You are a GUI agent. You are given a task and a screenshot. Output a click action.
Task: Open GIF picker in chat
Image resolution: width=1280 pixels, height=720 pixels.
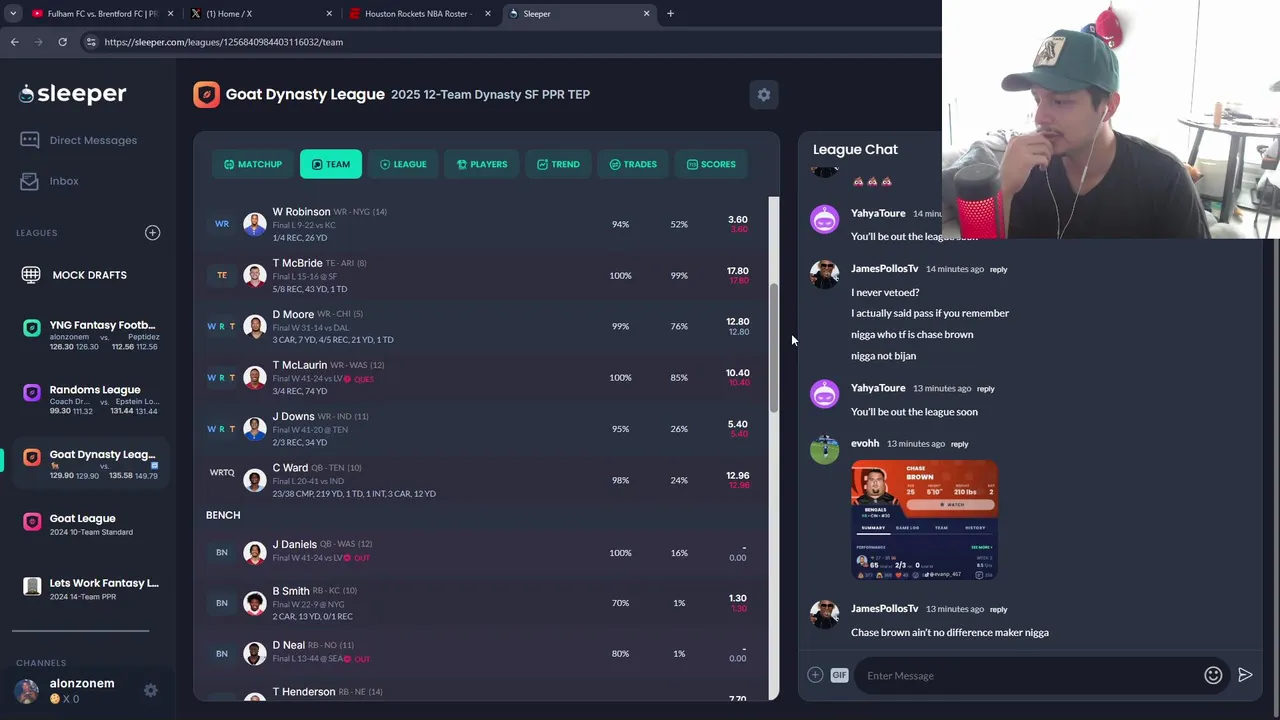point(839,675)
